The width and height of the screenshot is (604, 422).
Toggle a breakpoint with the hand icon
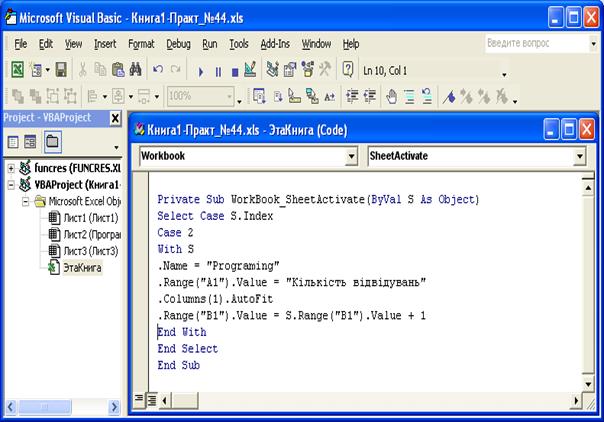(x=392, y=96)
